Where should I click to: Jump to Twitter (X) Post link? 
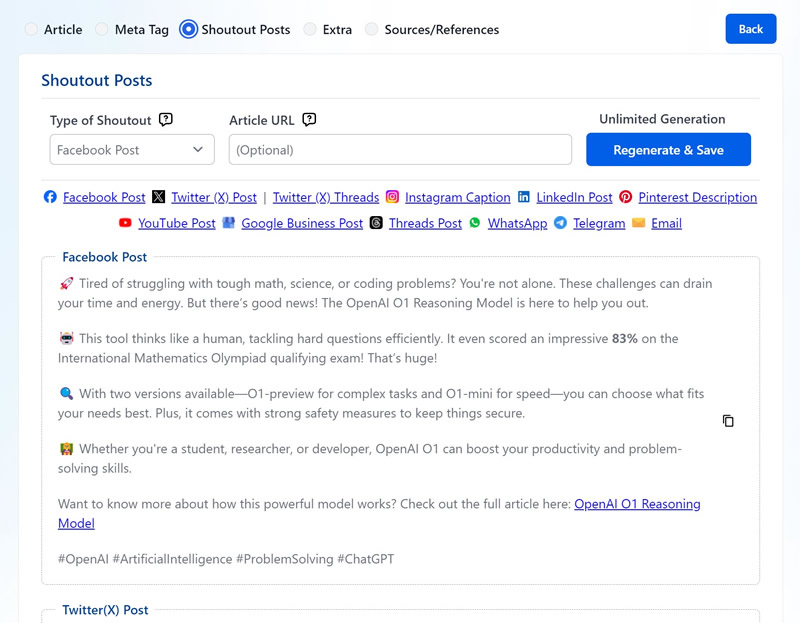point(214,197)
